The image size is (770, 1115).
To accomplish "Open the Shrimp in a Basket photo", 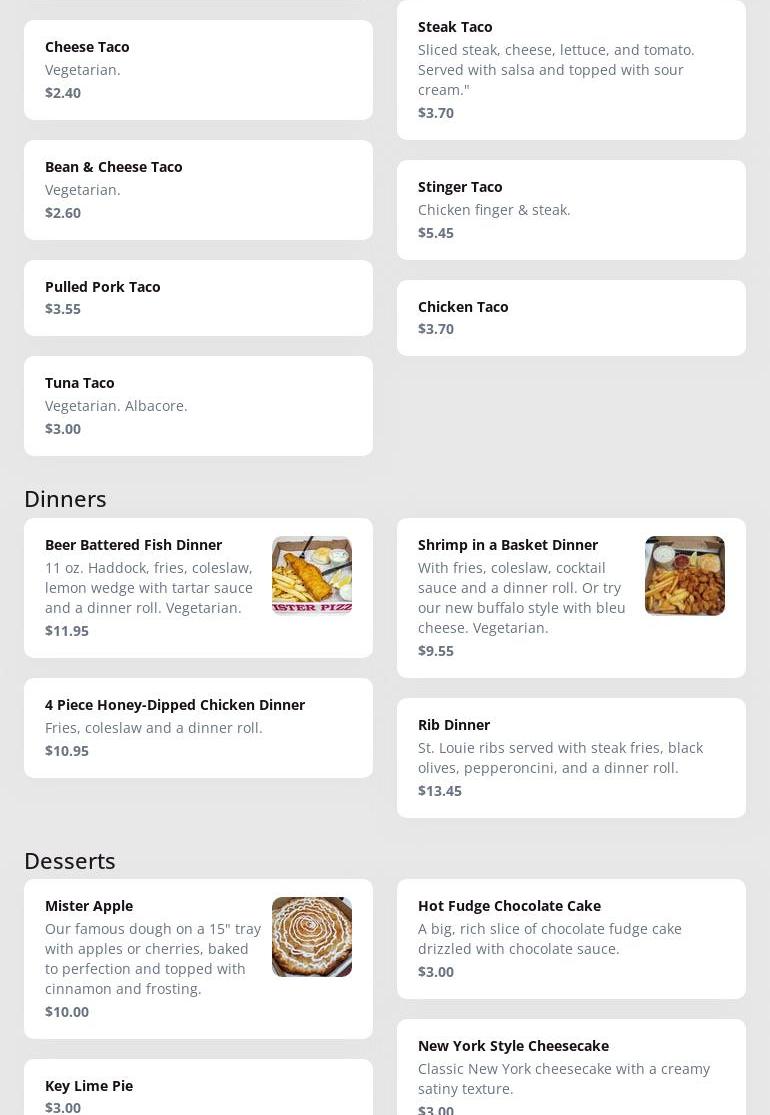I will [684, 575].
